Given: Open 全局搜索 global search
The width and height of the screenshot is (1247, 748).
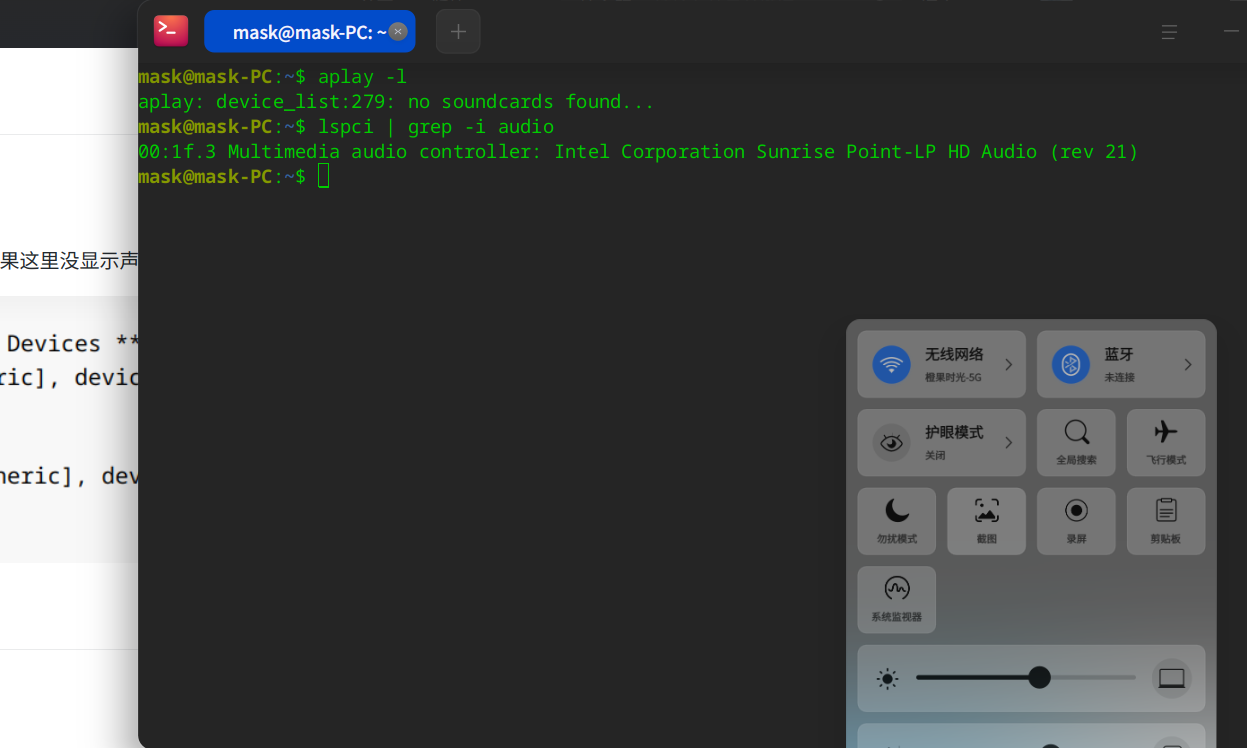Looking at the screenshot, I should [1076, 442].
